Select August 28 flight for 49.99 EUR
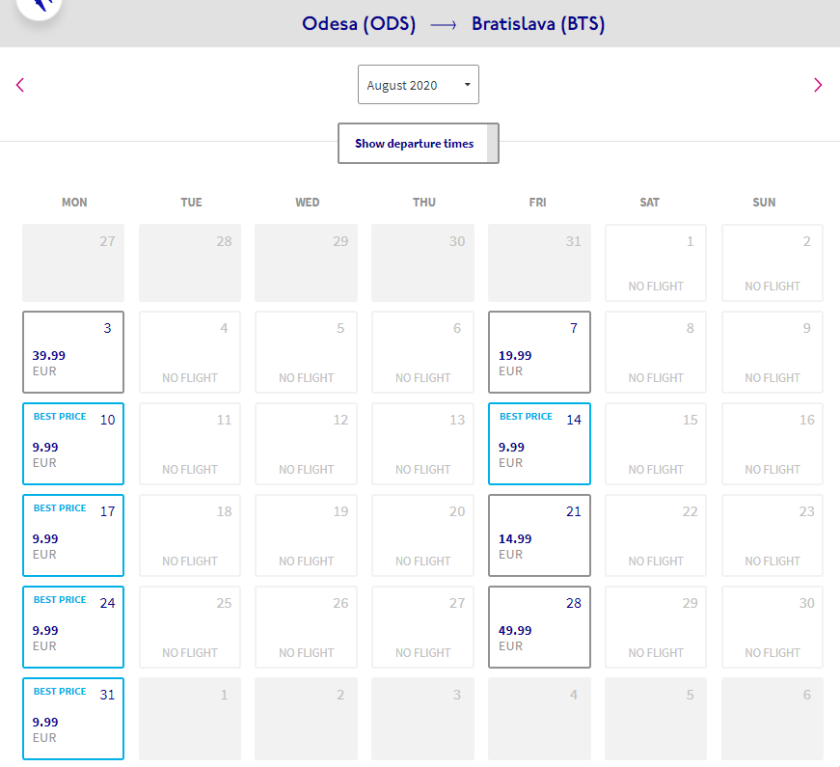The height and width of the screenshot is (767, 840). point(539,627)
